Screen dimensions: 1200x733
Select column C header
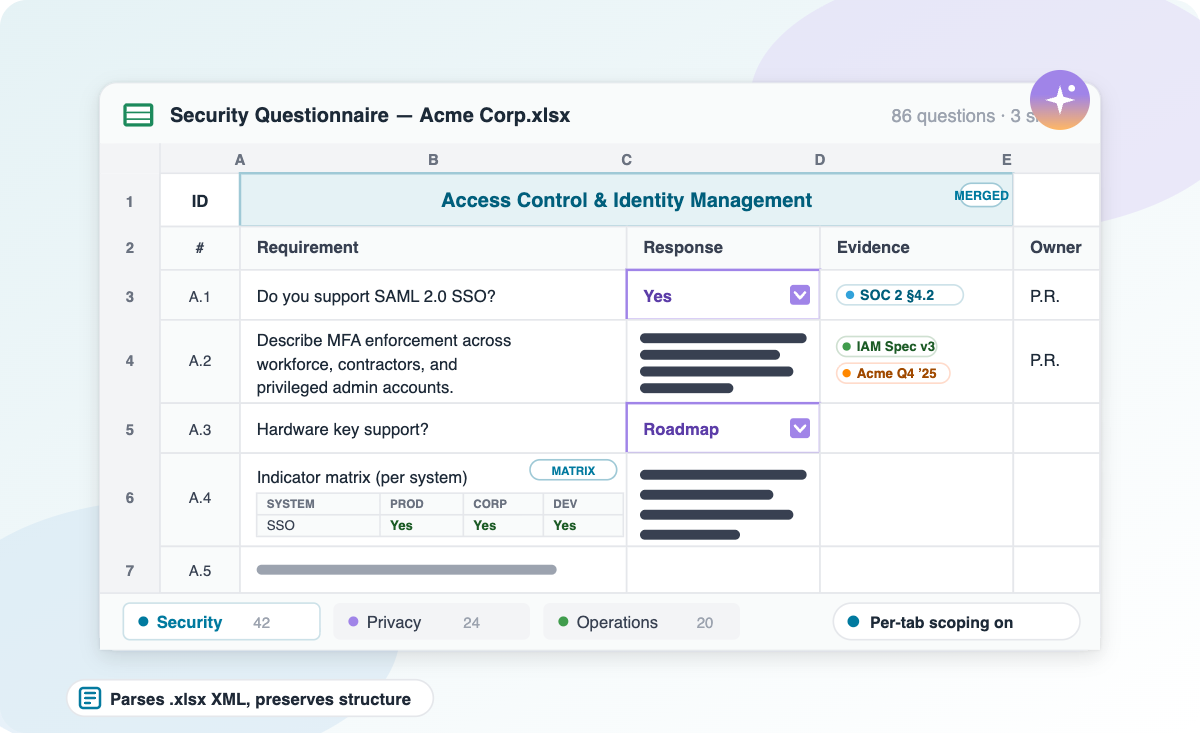click(x=626, y=160)
